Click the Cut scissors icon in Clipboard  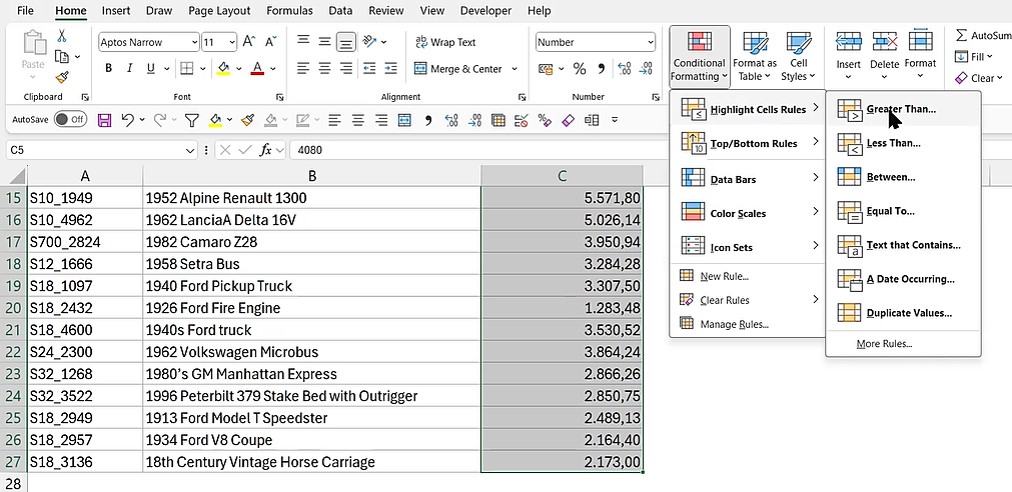62,36
